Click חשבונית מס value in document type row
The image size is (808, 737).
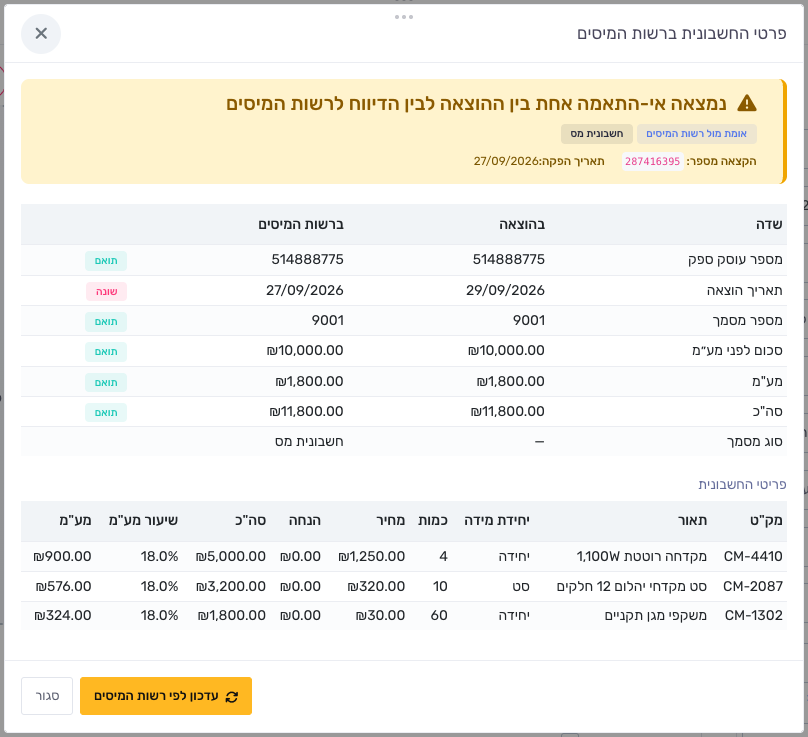pyautogui.click(x=309, y=442)
